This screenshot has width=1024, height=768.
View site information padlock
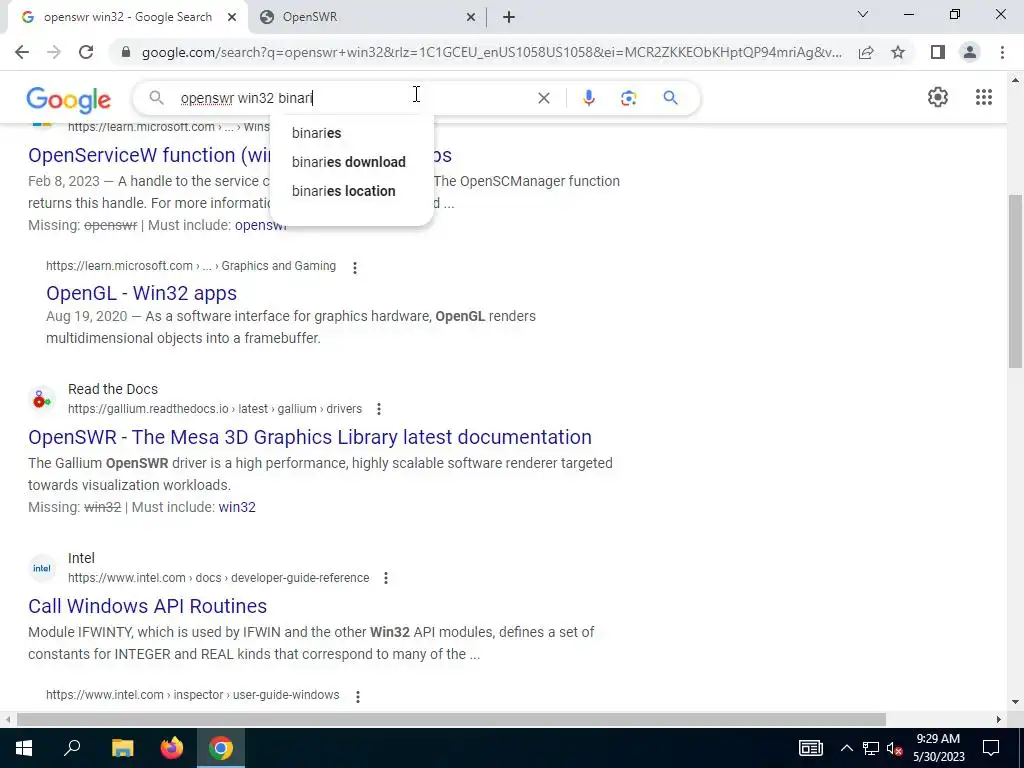point(126,52)
